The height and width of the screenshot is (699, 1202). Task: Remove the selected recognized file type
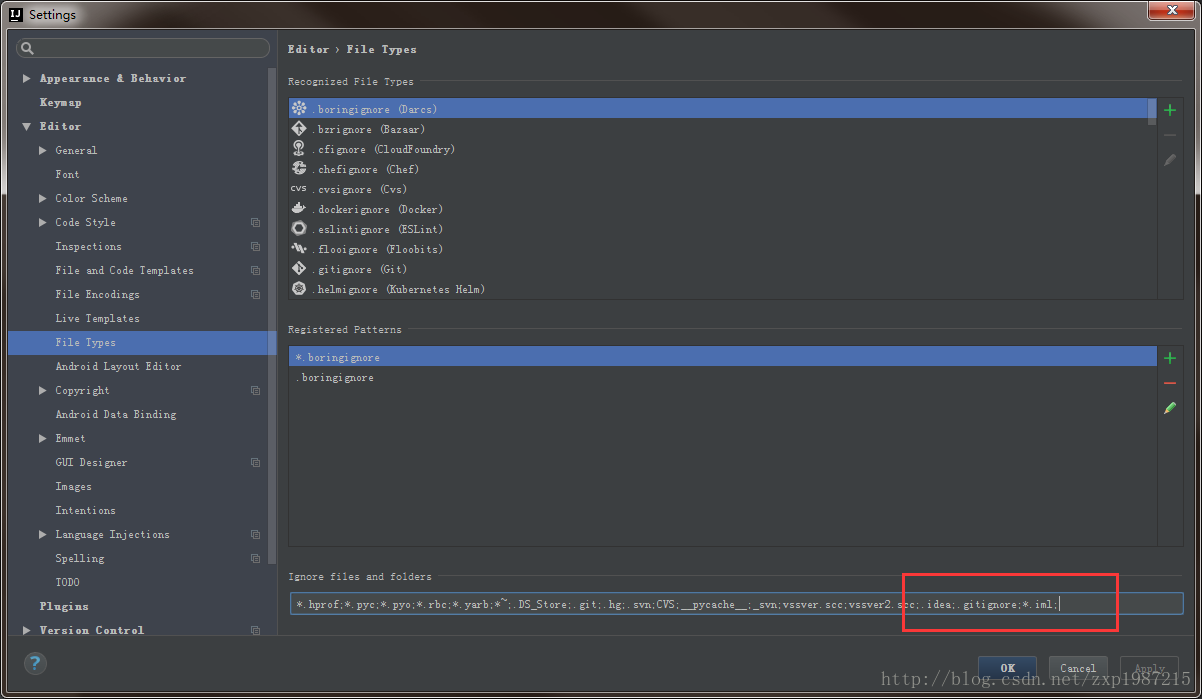[x=1170, y=135]
